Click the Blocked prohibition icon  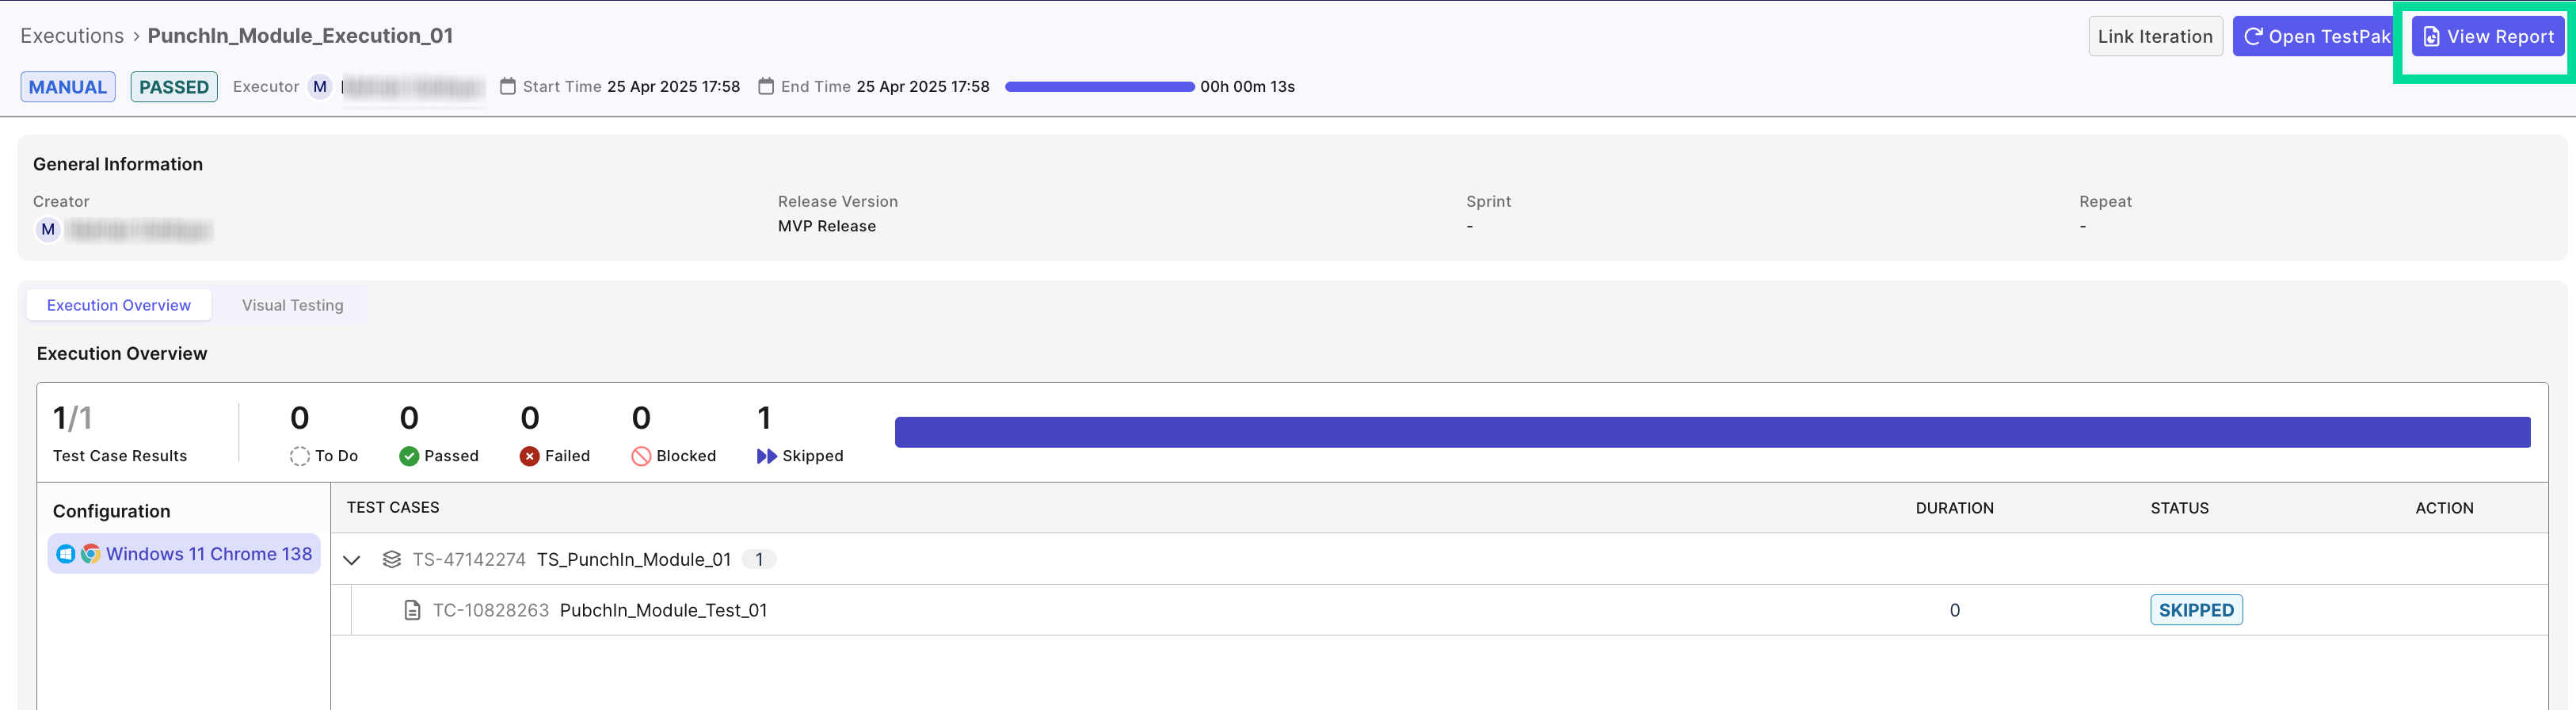(x=641, y=456)
